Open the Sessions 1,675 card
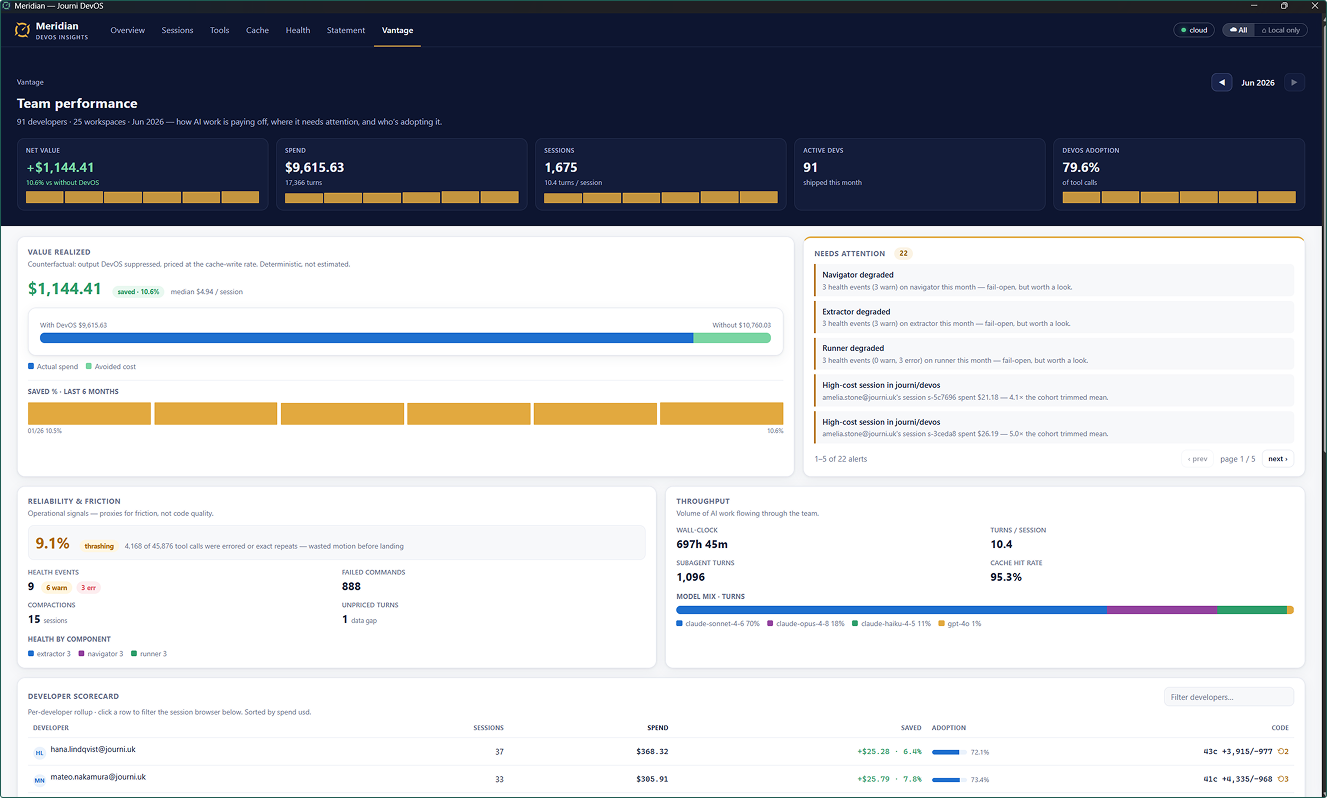This screenshot has width=1327, height=798. point(661,174)
